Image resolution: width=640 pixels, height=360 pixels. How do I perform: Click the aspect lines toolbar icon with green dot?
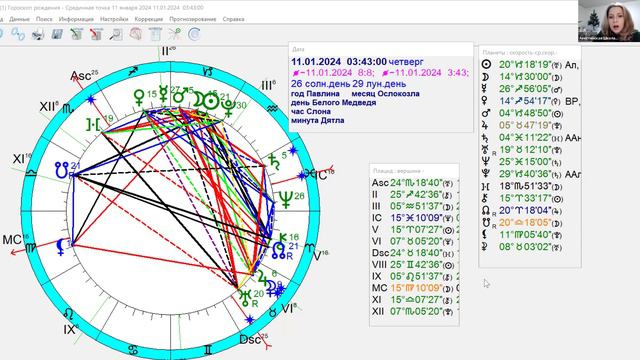(175, 34)
